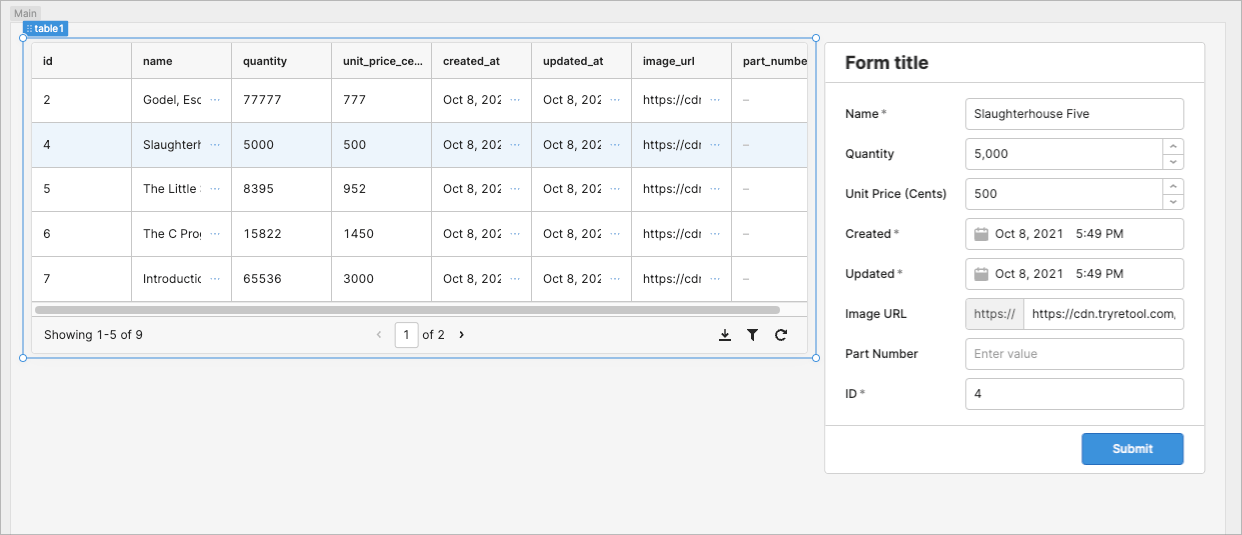The width and height of the screenshot is (1242, 535).
Task: Click unit price cell 1450
Action: (381, 234)
